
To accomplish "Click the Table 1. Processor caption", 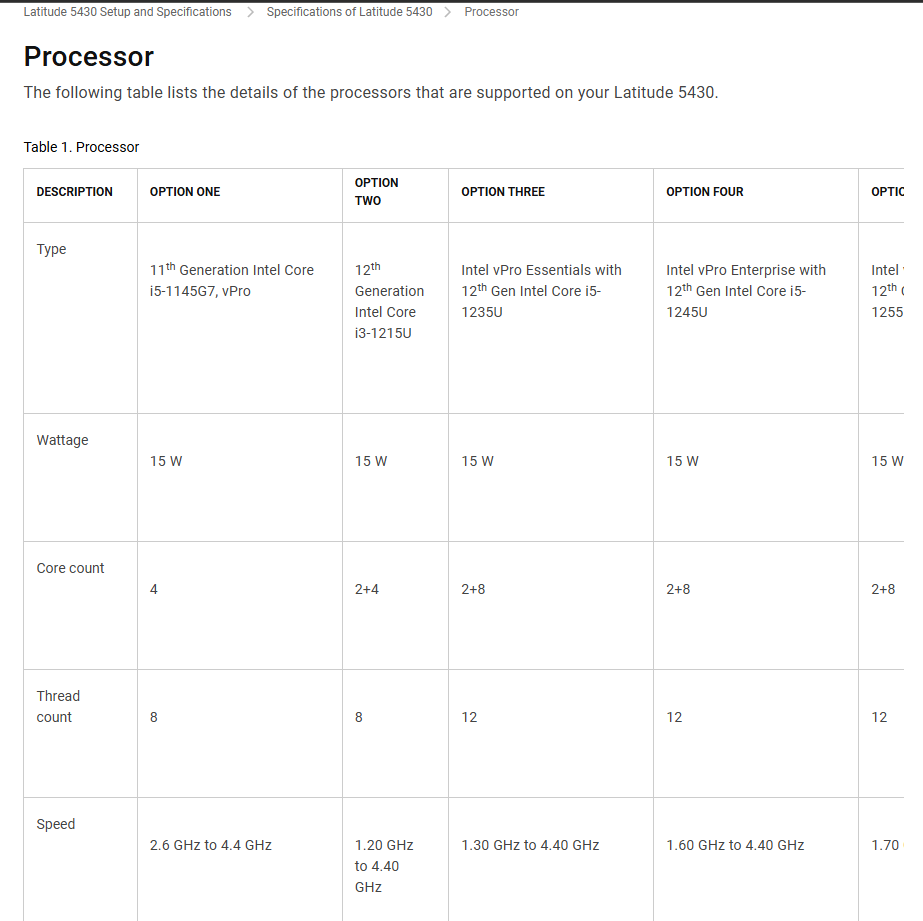I will [81, 147].
